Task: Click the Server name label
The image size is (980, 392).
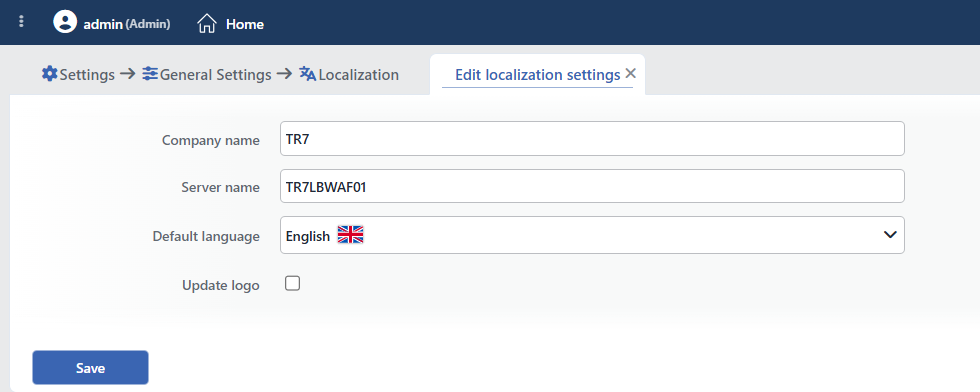Action: [221, 187]
